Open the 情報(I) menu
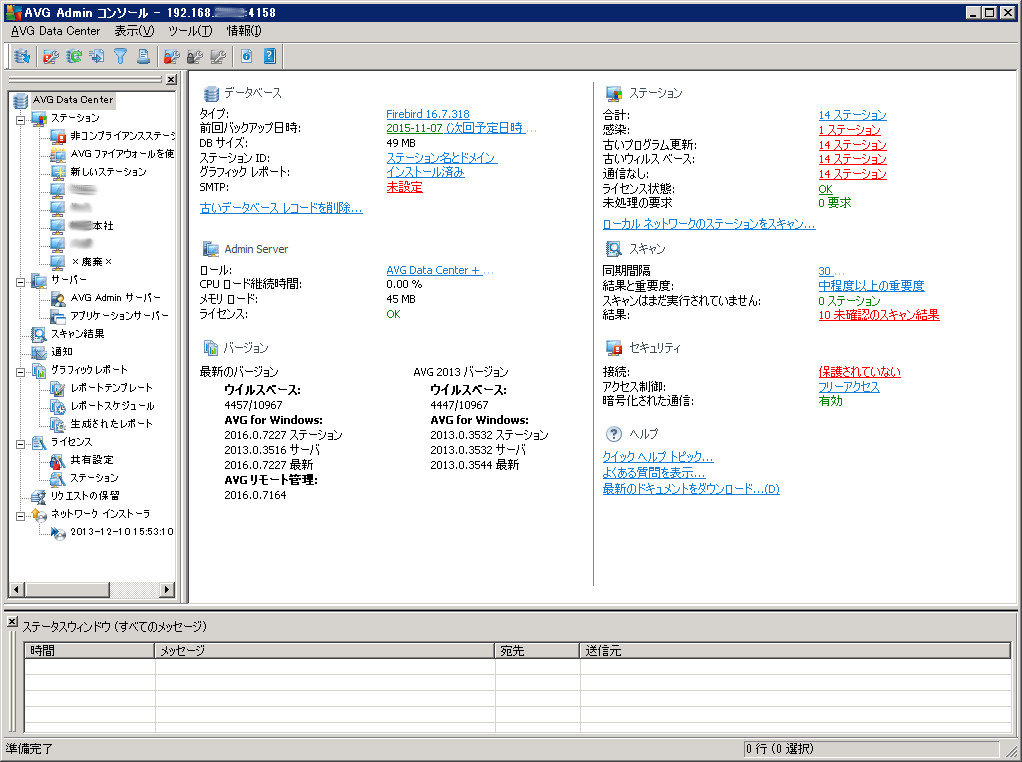1022x762 pixels. [x=244, y=31]
